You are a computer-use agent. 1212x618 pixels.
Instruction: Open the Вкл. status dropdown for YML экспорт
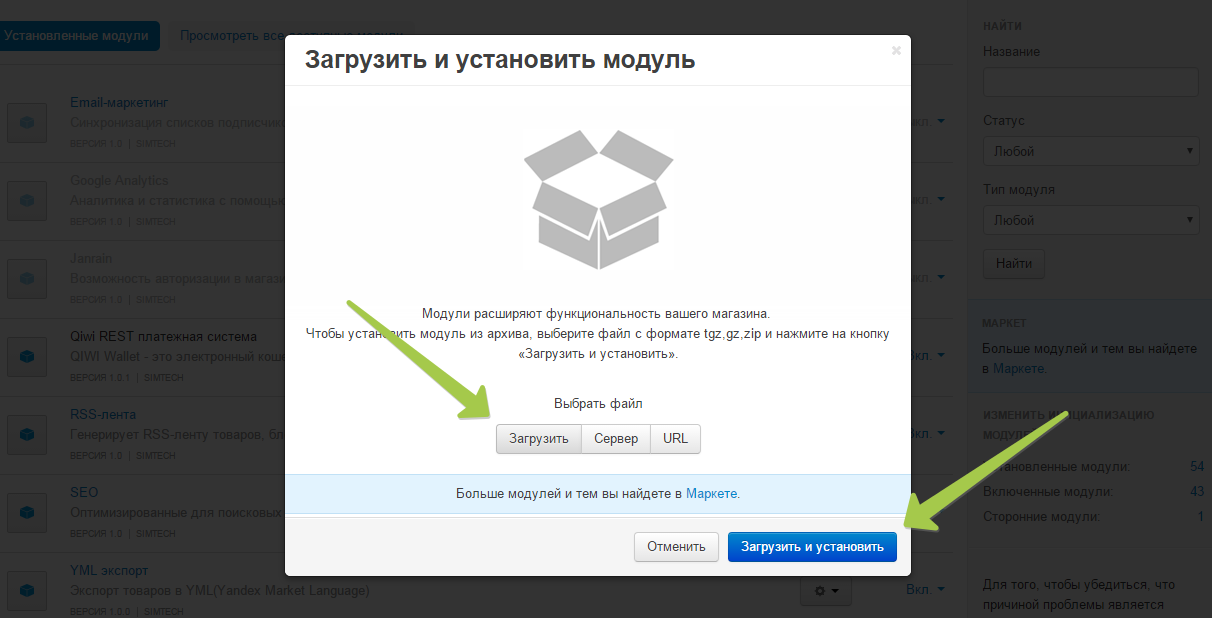click(925, 590)
